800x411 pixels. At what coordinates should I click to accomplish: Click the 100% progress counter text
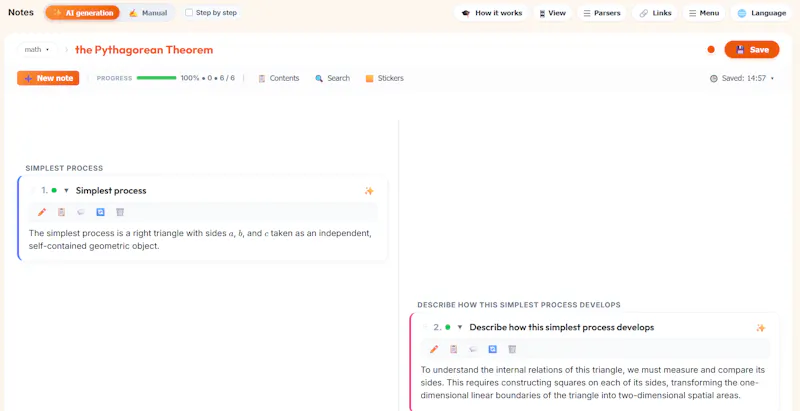point(208,78)
